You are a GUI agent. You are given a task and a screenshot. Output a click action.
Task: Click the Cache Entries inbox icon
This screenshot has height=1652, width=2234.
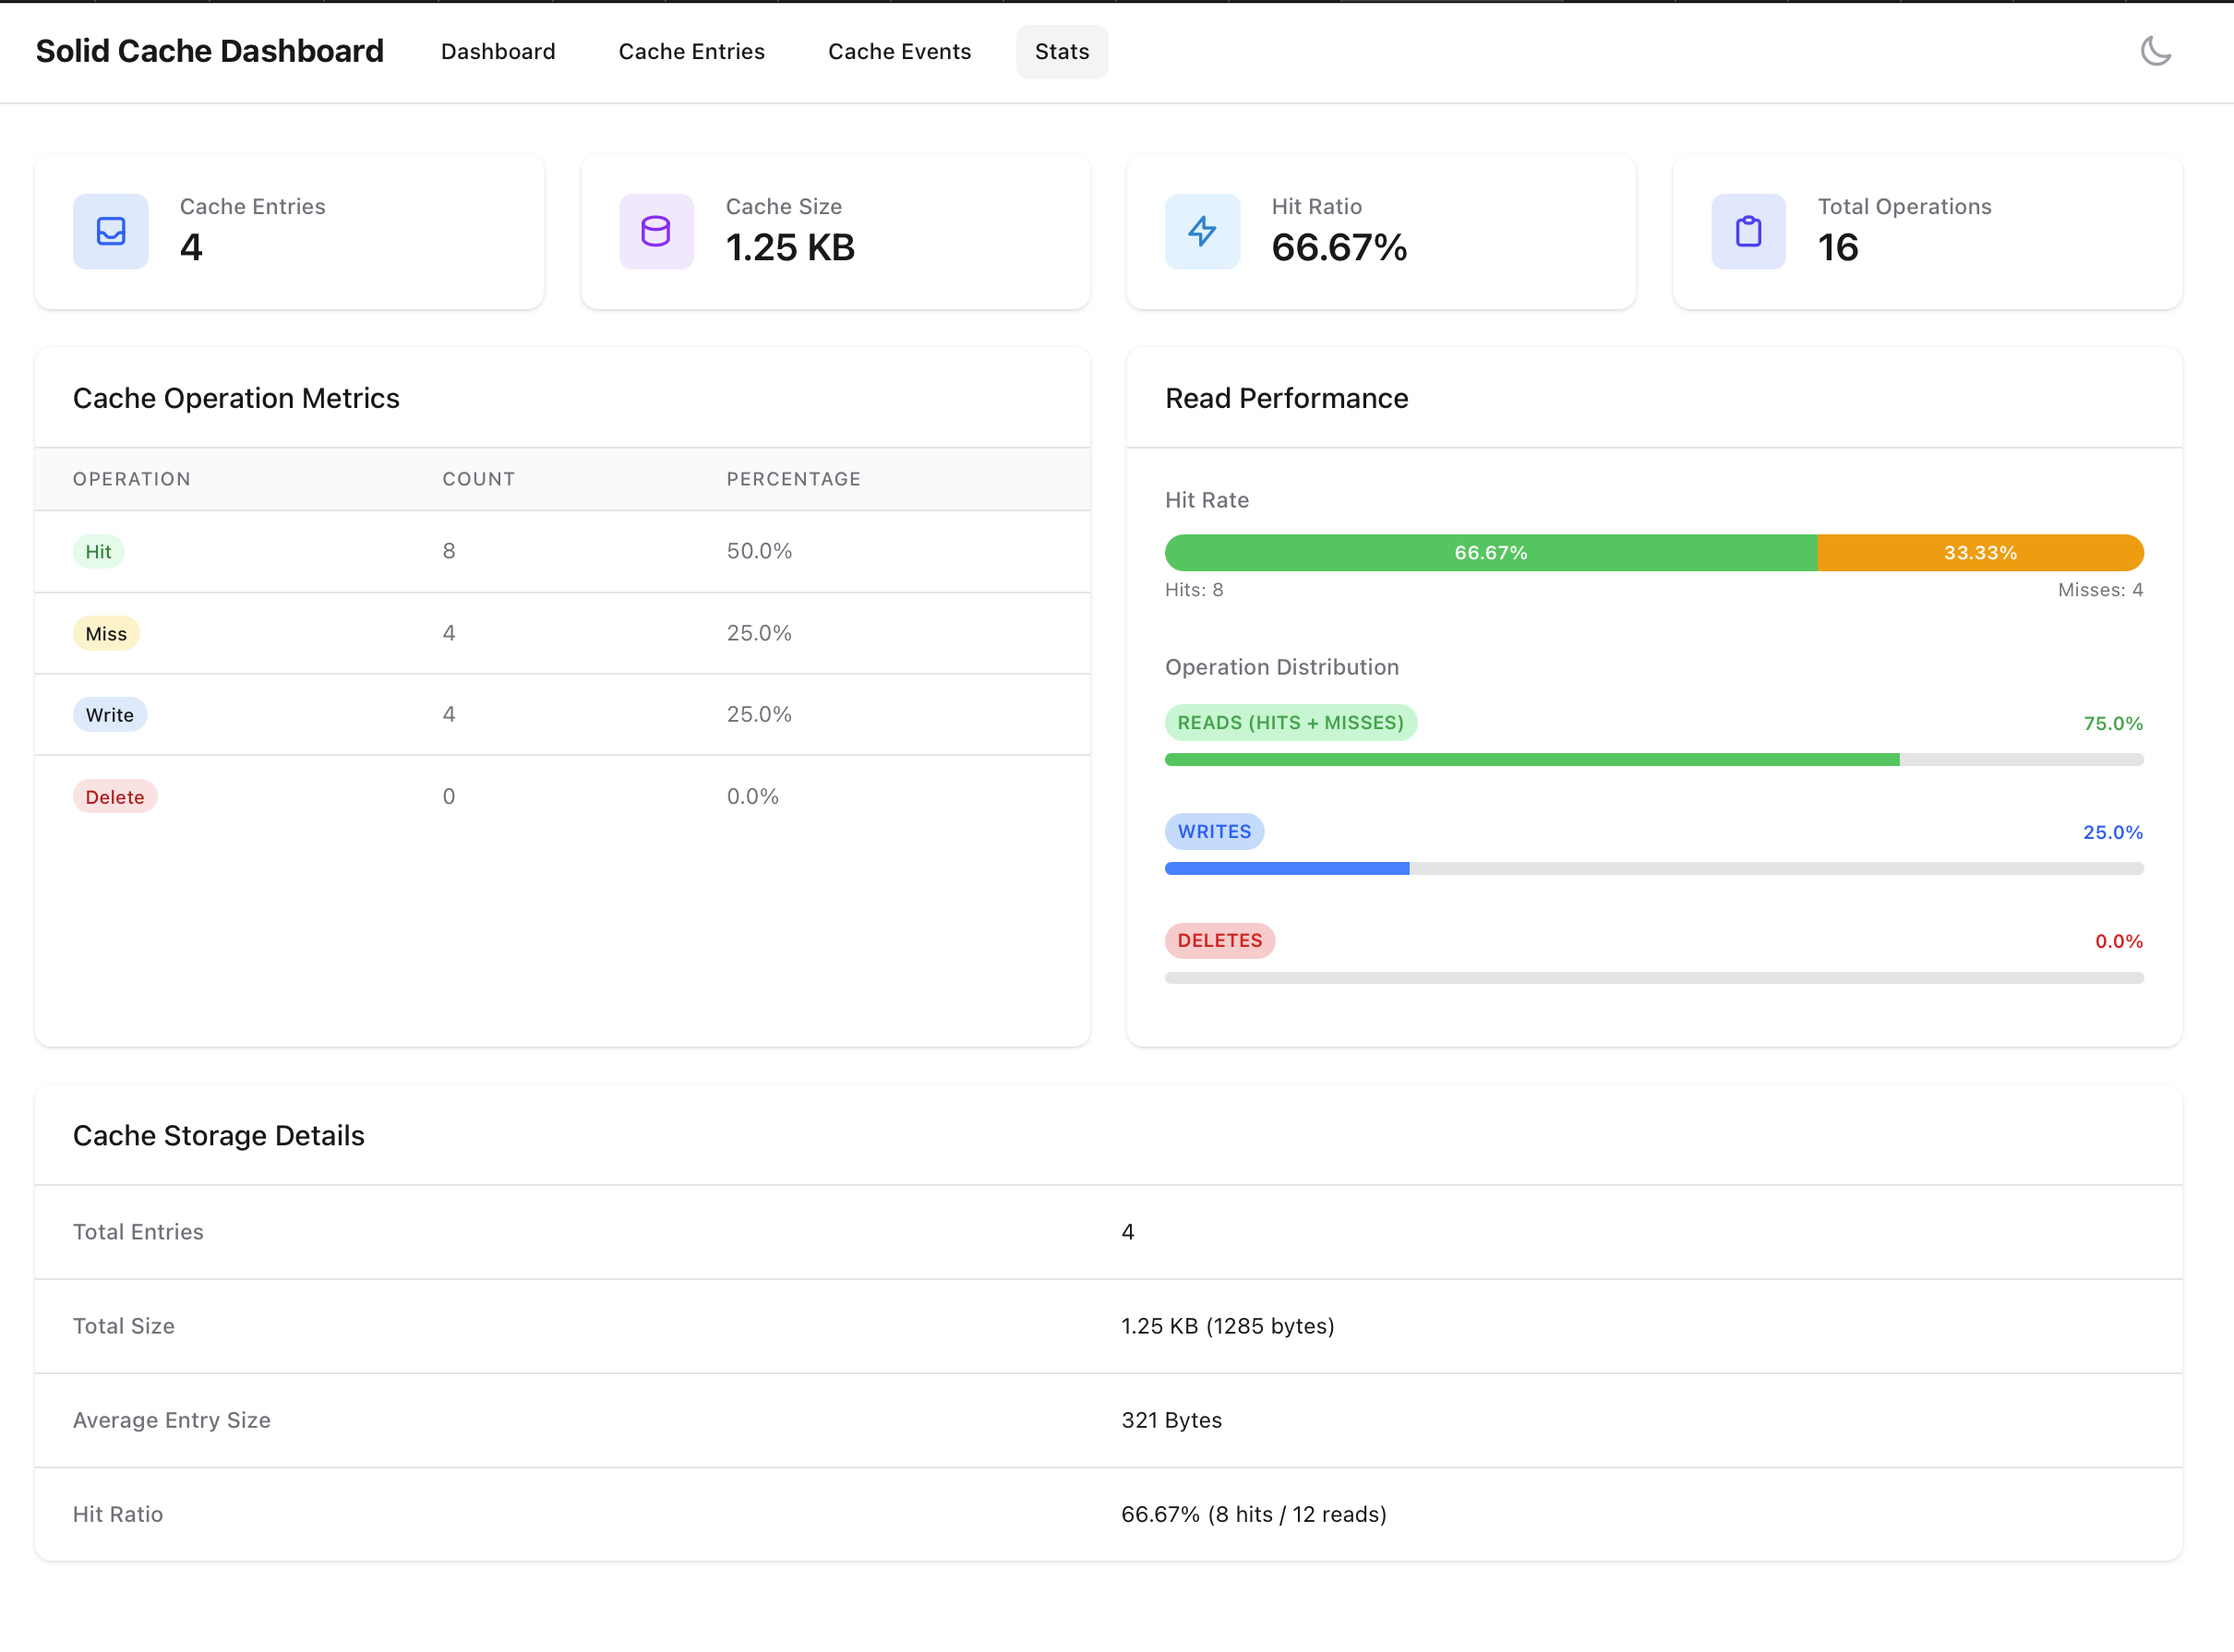pos(110,231)
